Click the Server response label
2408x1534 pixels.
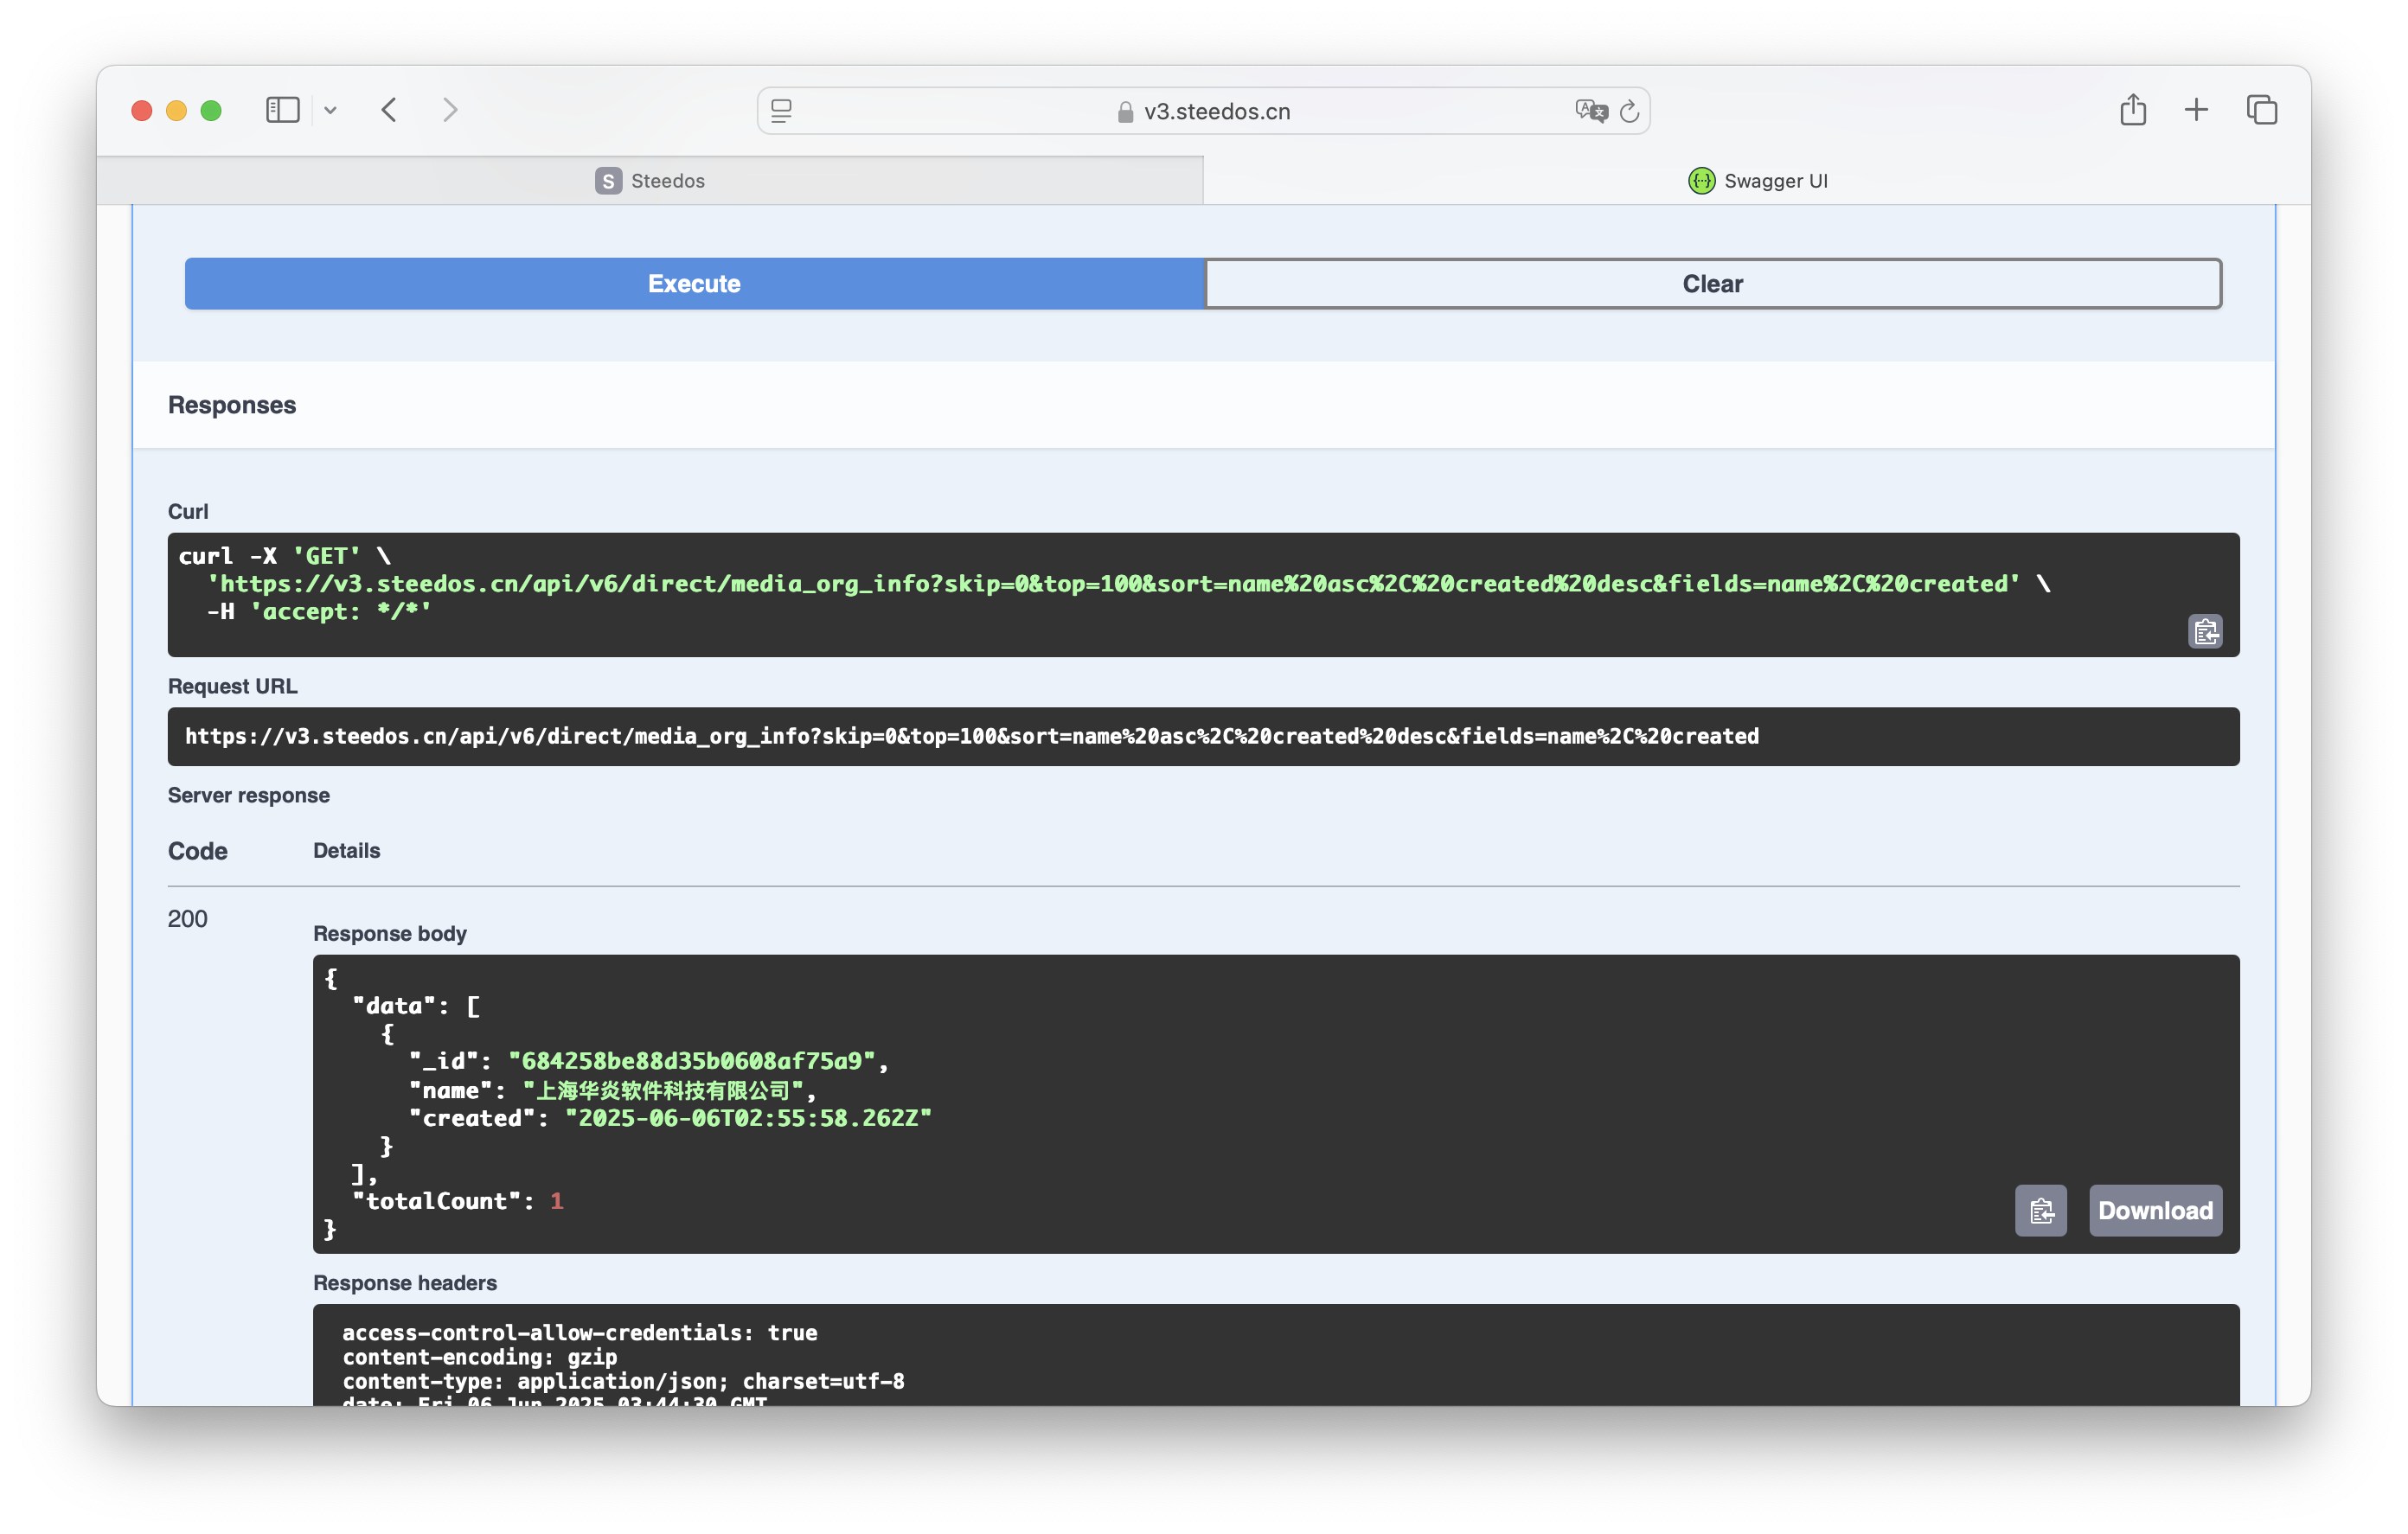(249, 795)
